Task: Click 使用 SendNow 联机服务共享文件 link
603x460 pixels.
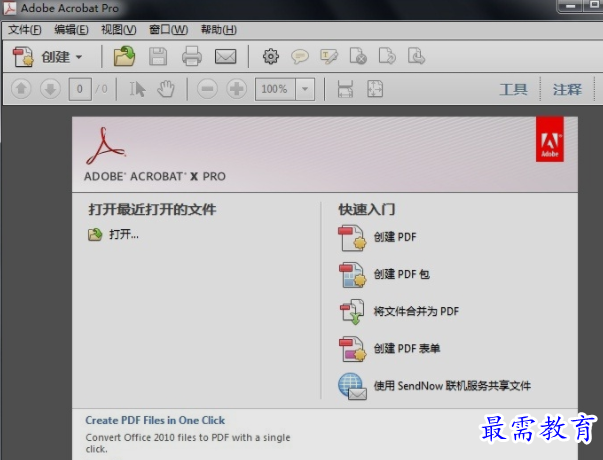Action: click(x=452, y=386)
